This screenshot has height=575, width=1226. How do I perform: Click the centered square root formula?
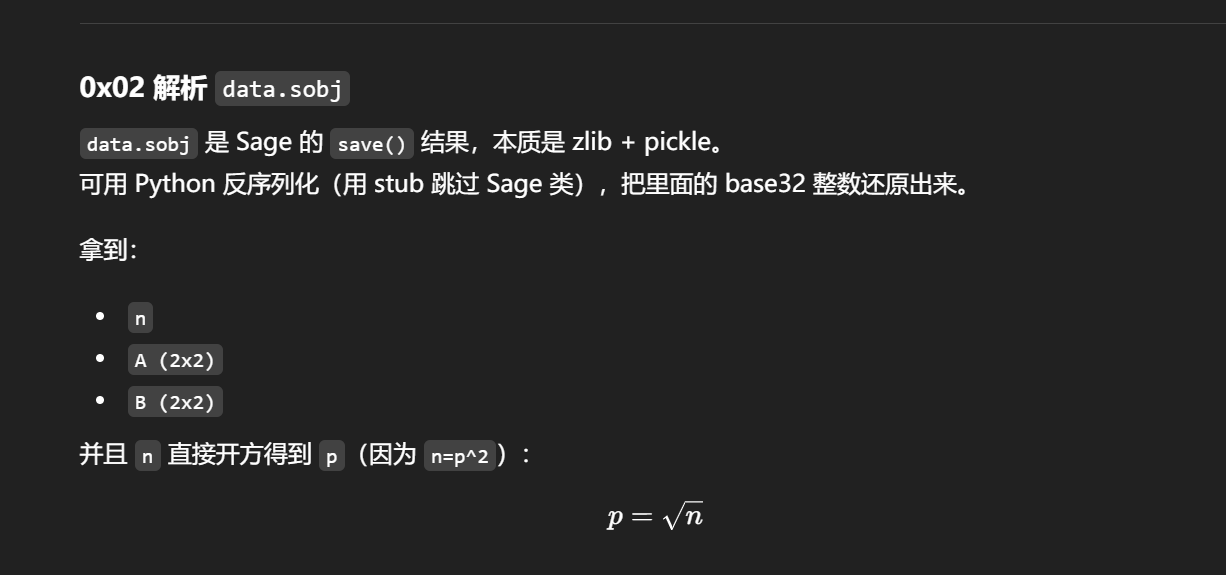[654, 517]
